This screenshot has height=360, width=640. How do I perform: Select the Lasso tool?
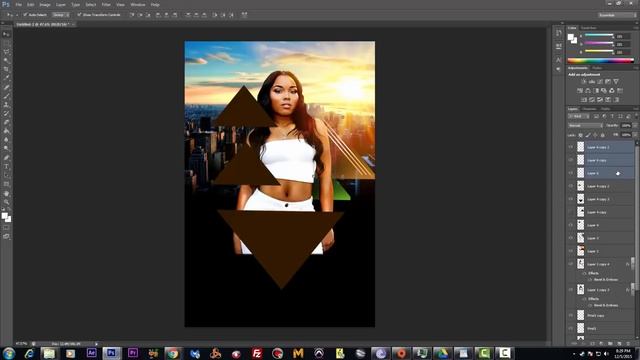click(x=6, y=52)
